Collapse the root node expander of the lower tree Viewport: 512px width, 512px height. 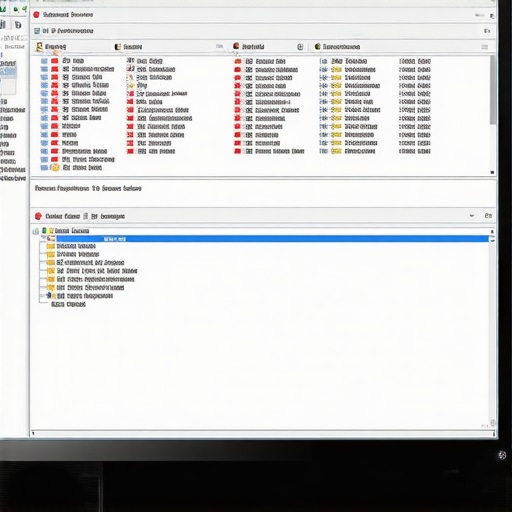tap(36, 231)
